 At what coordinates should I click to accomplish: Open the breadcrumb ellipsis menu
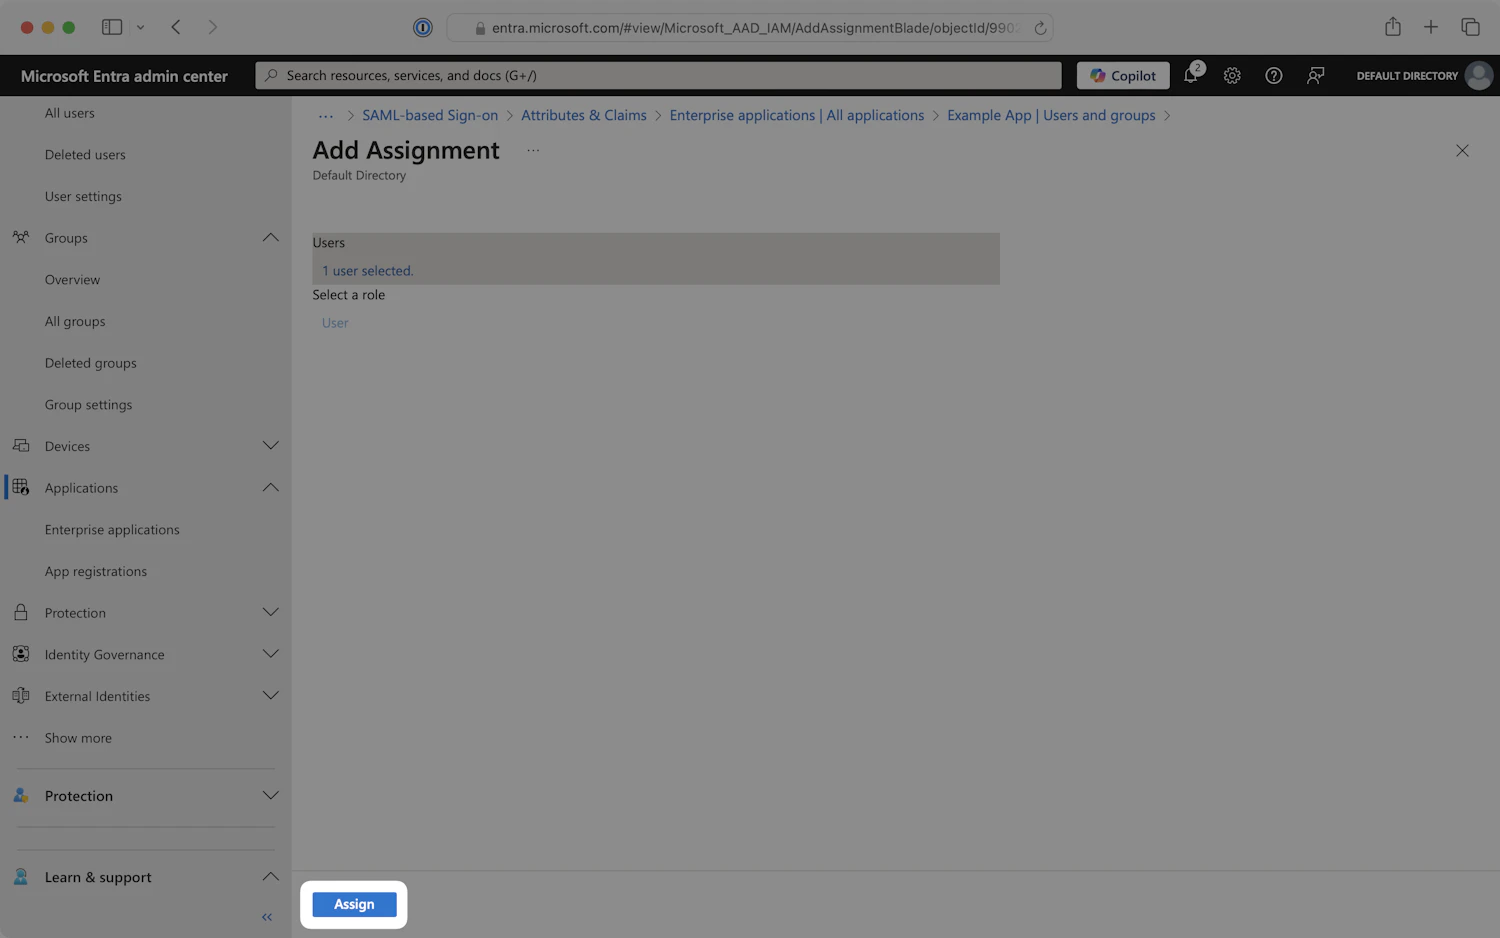[326, 116]
